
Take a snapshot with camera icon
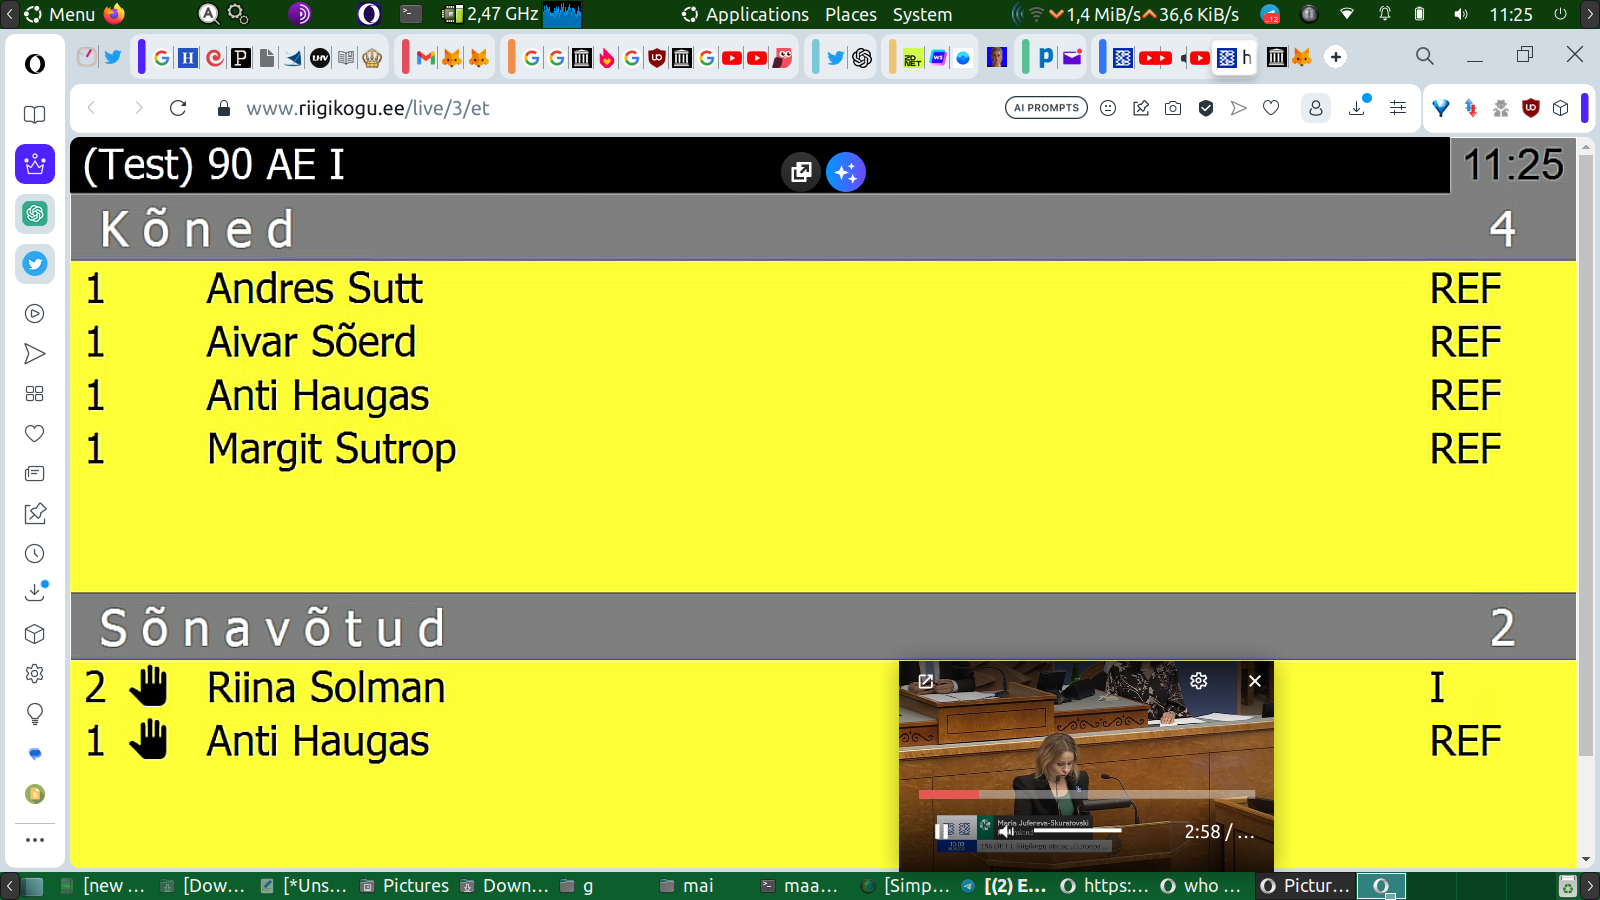click(1173, 108)
